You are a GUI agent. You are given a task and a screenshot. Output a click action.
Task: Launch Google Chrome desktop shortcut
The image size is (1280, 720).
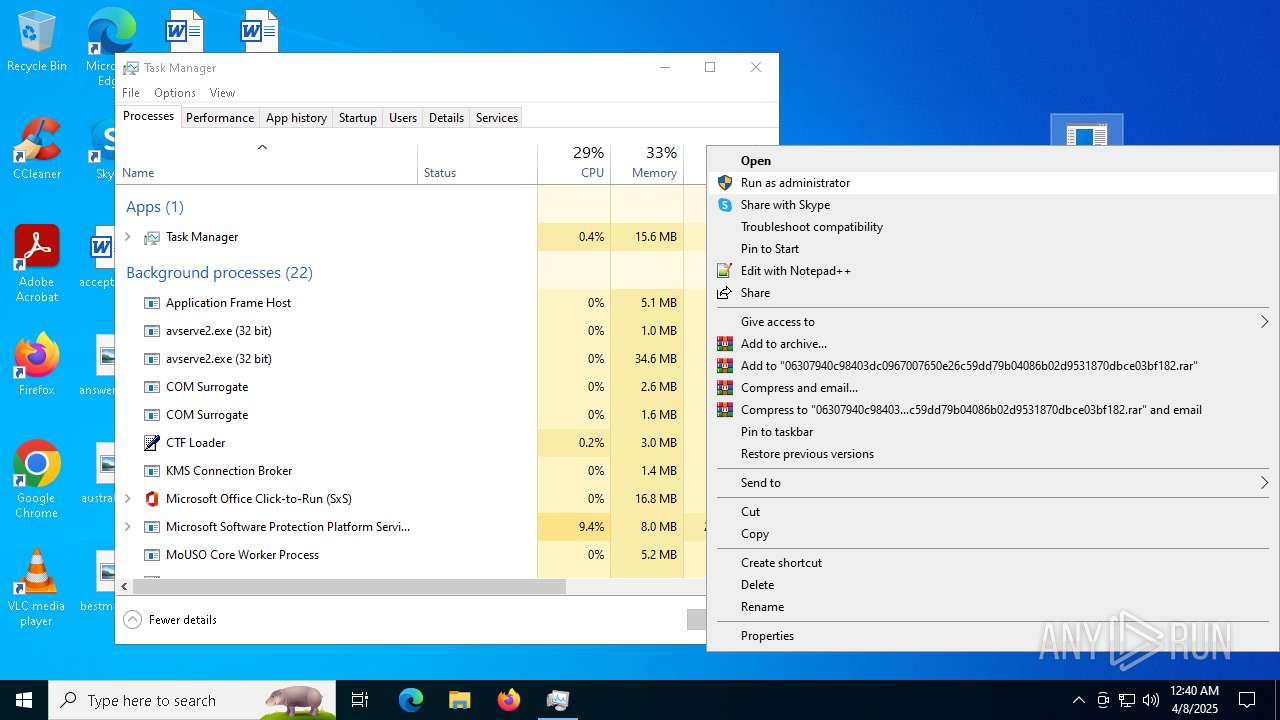[36, 480]
